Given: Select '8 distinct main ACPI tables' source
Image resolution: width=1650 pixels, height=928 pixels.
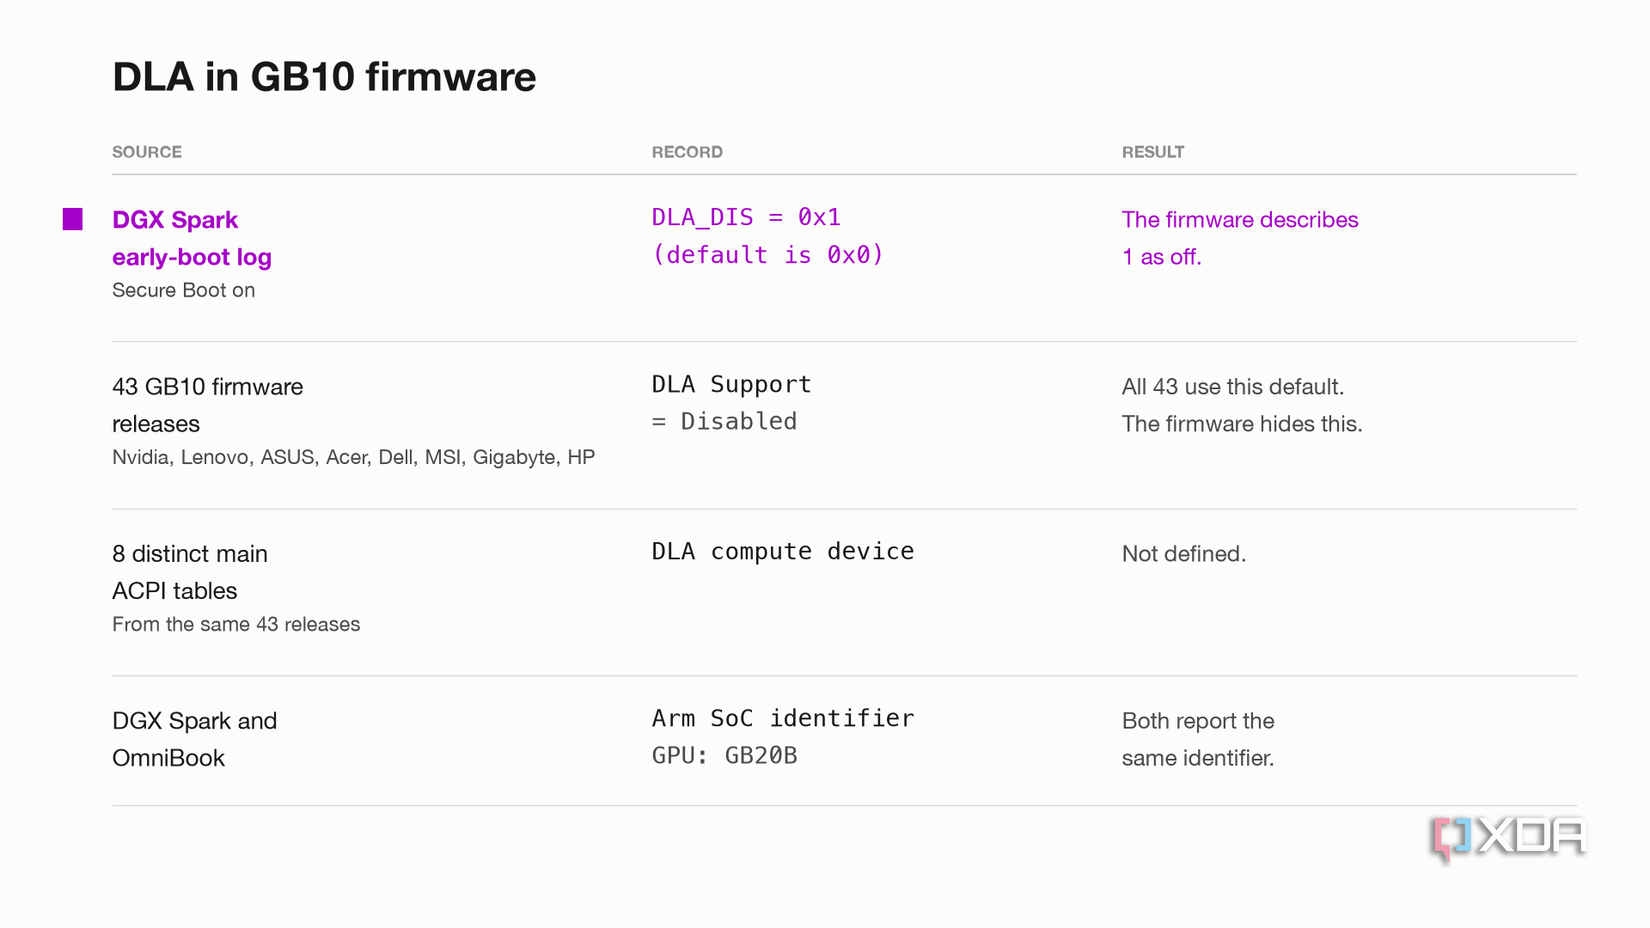Looking at the screenshot, I should (190, 572).
